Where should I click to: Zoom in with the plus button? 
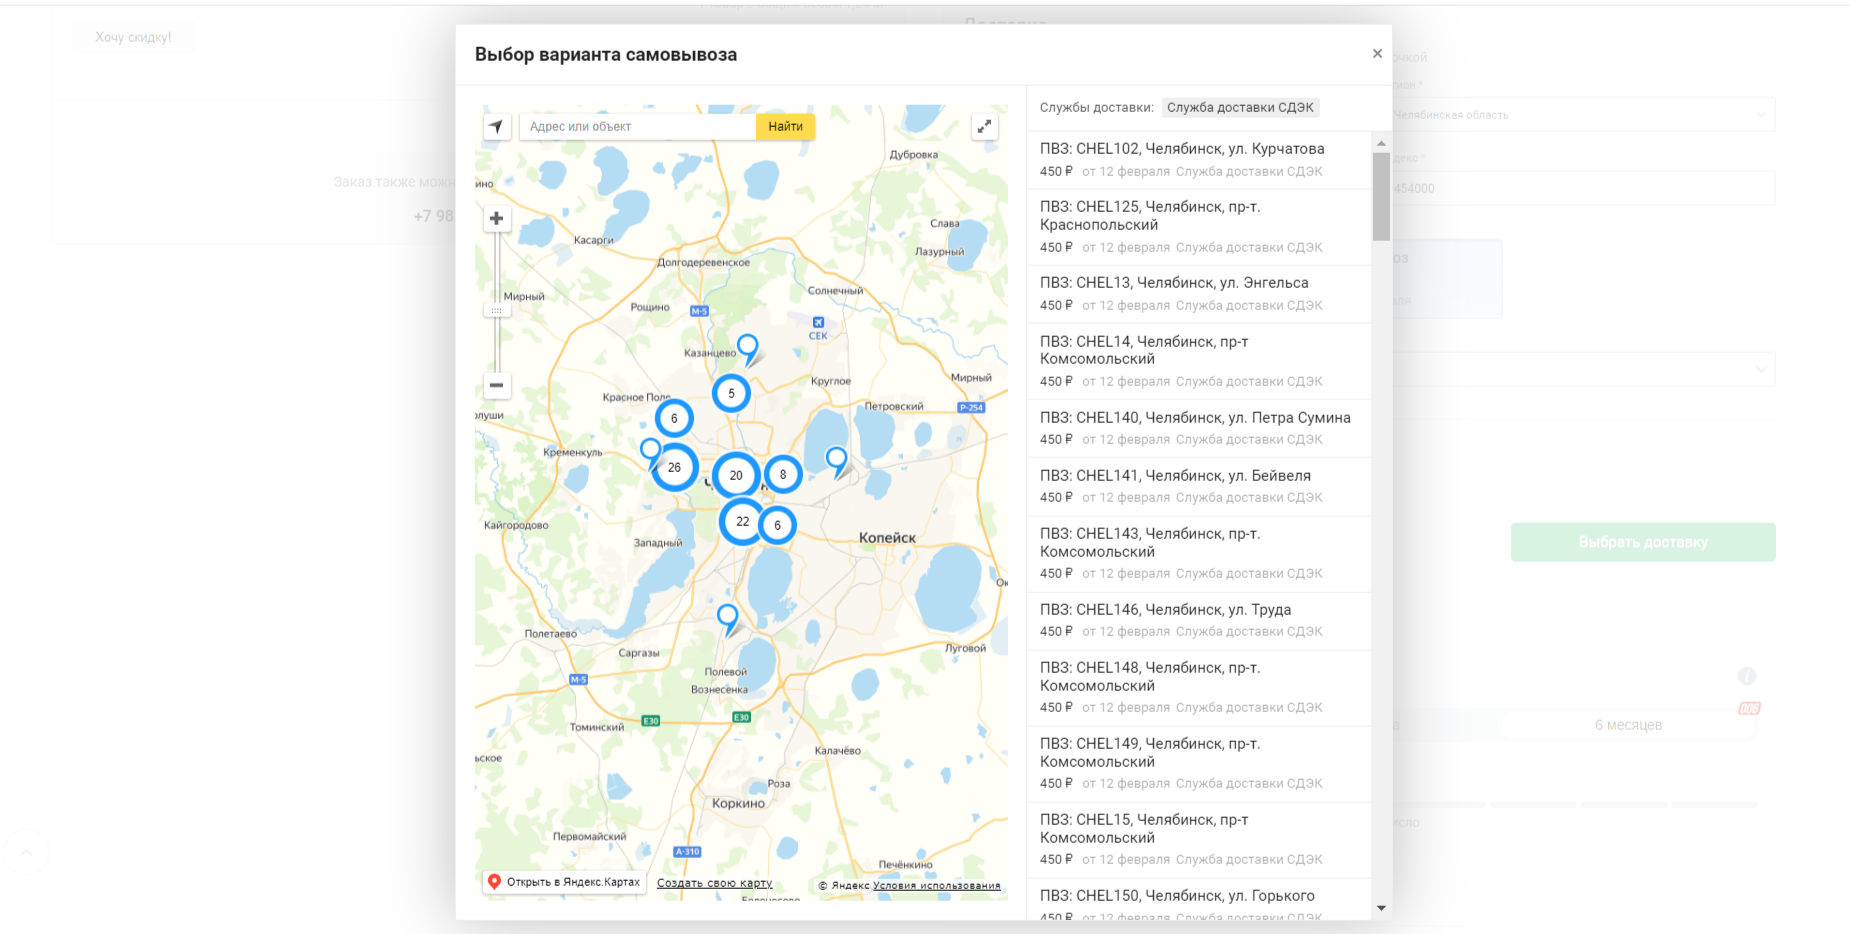pyautogui.click(x=497, y=218)
